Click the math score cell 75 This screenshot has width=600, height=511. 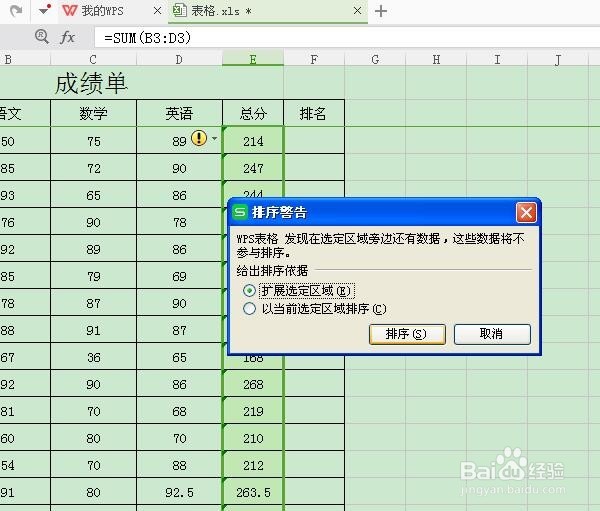click(x=93, y=141)
